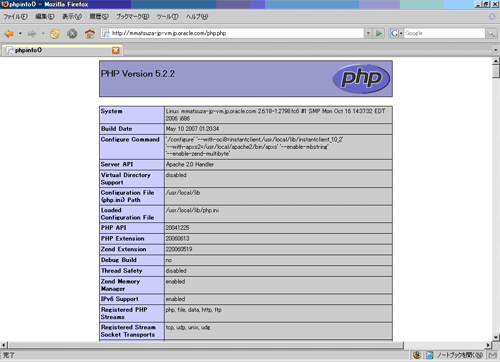Click the System row label

[x=112, y=111]
